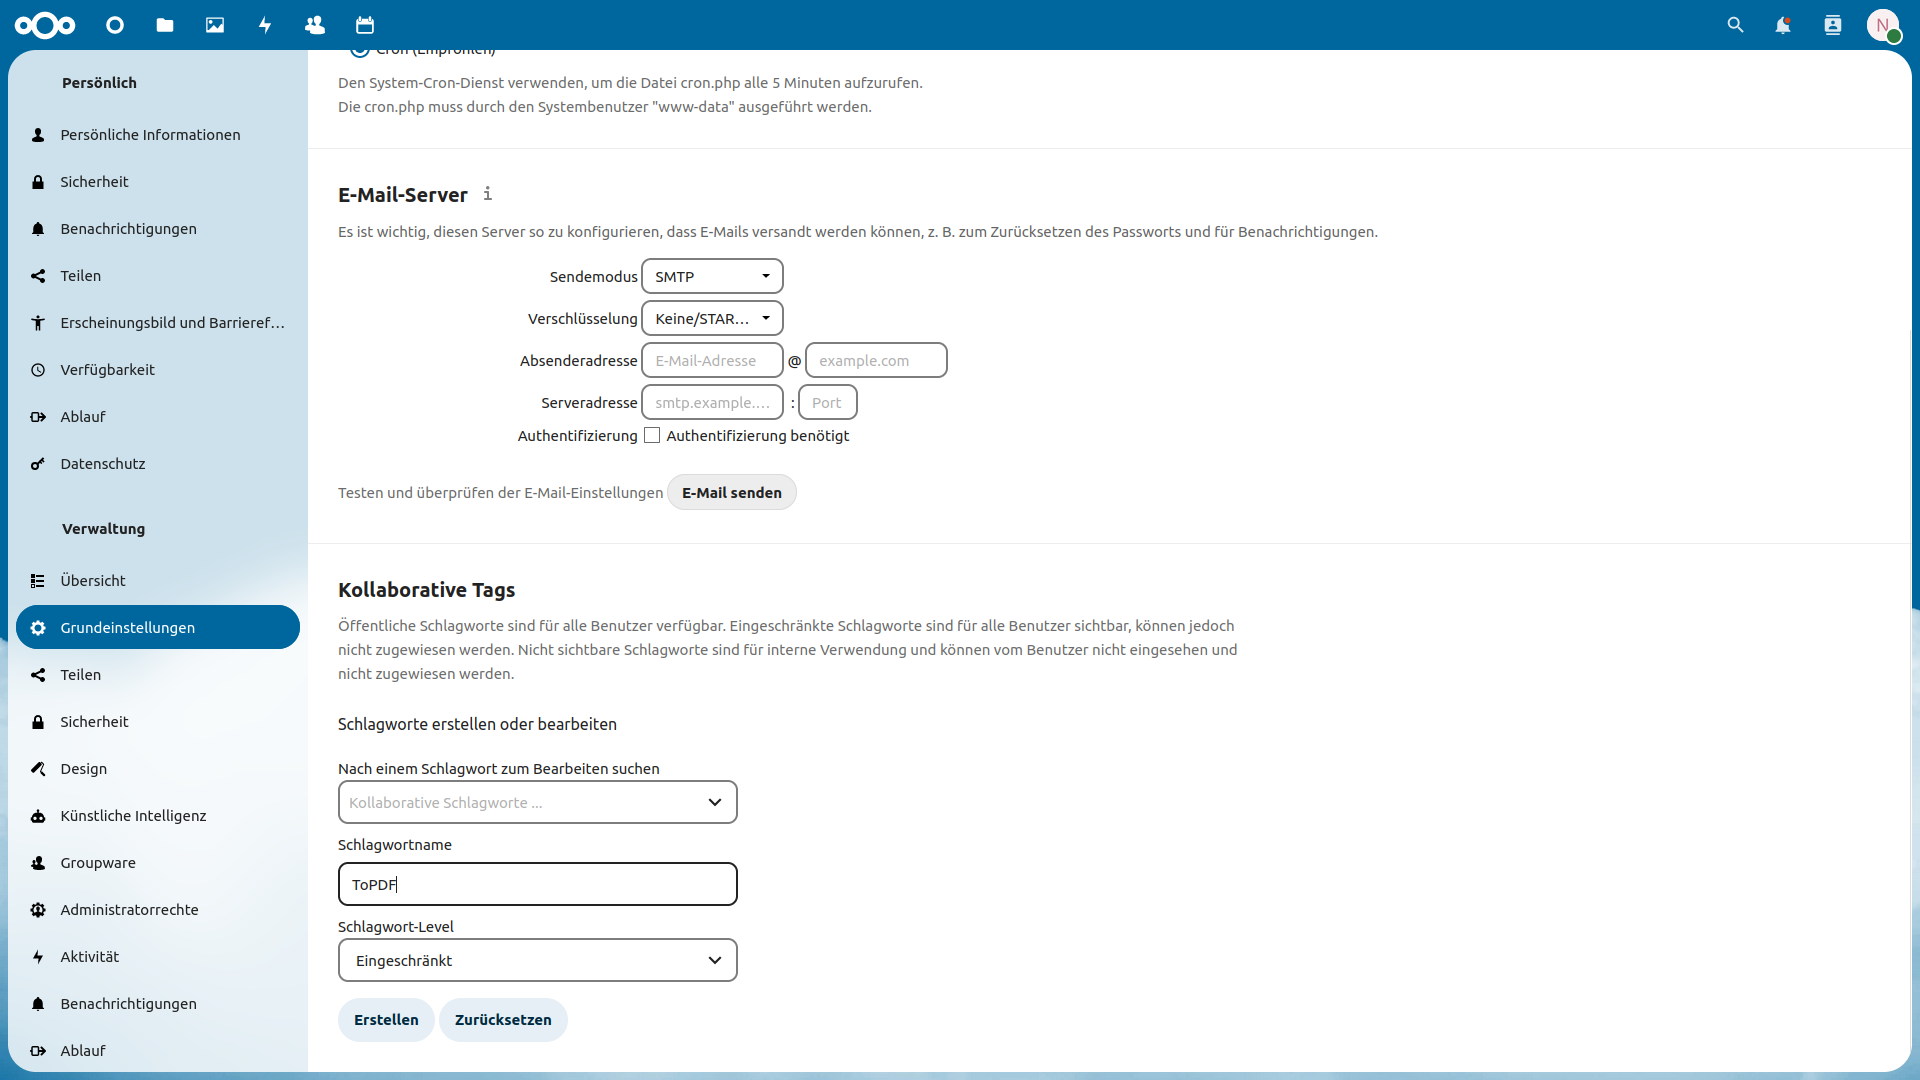The height and width of the screenshot is (1080, 1920).
Task: Click clock icon of Verfügbarkeit
Action: click(38, 370)
